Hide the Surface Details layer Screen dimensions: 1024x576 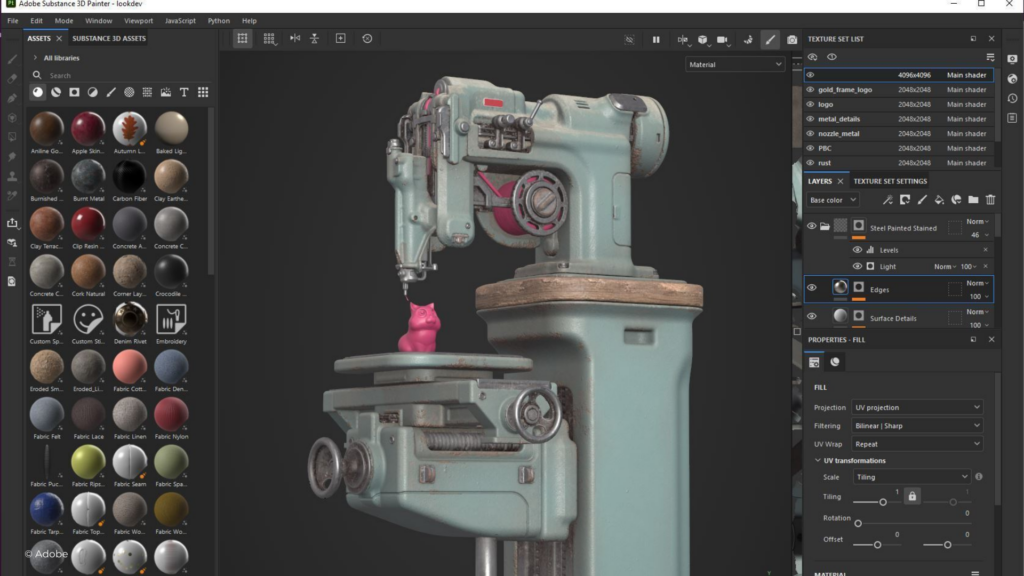tap(812, 317)
